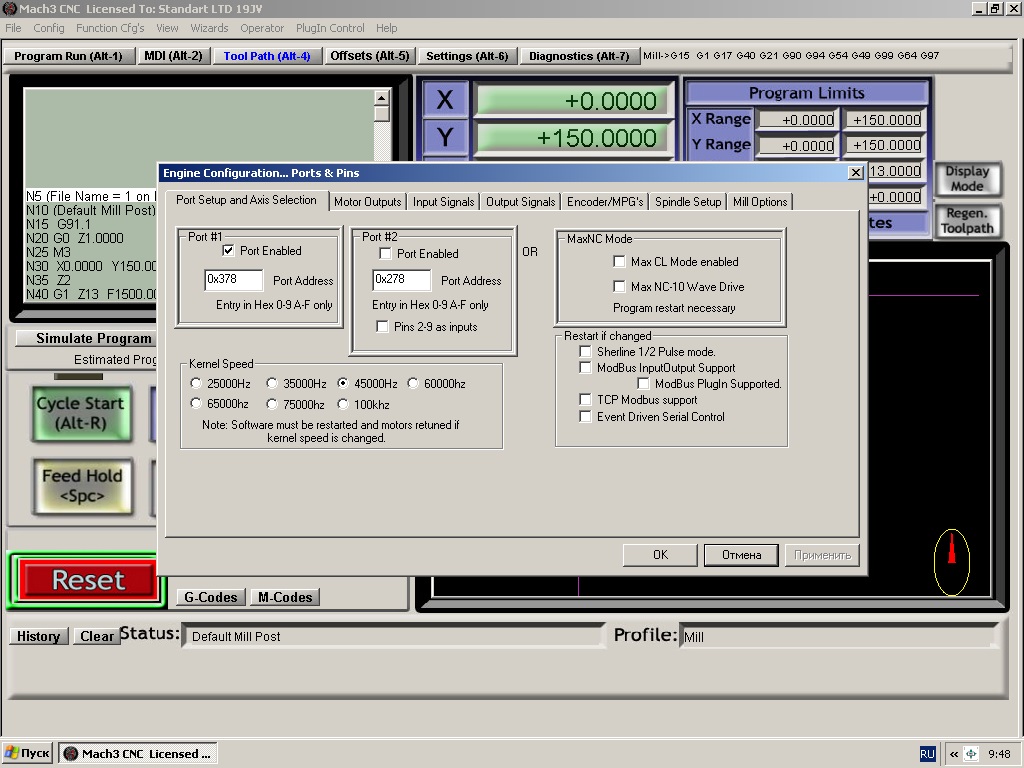Select 60000hz kernel speed

413,383
